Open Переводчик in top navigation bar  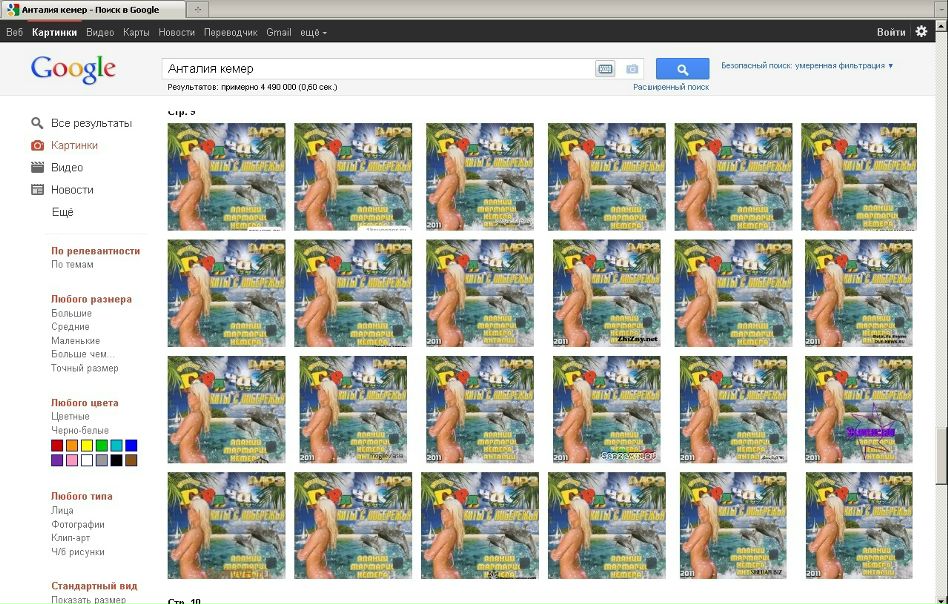230,33
